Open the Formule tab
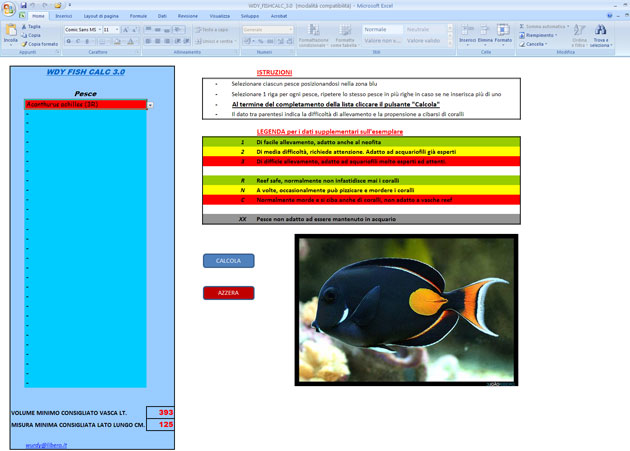Screen dimensions: 630x451 pos(138,16)
